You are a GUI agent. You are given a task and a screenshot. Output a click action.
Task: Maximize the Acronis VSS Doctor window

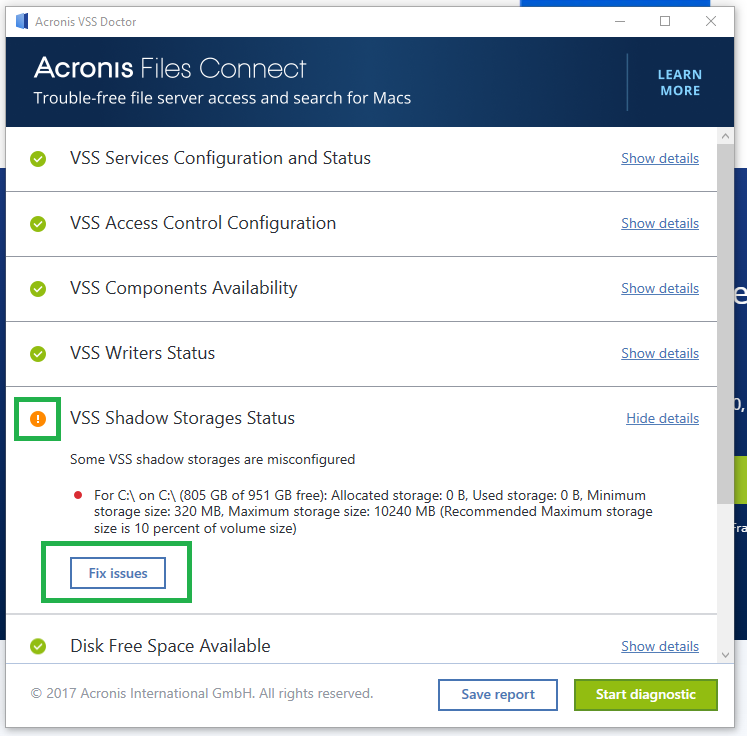pyautogui.click(x=665, y=21)
